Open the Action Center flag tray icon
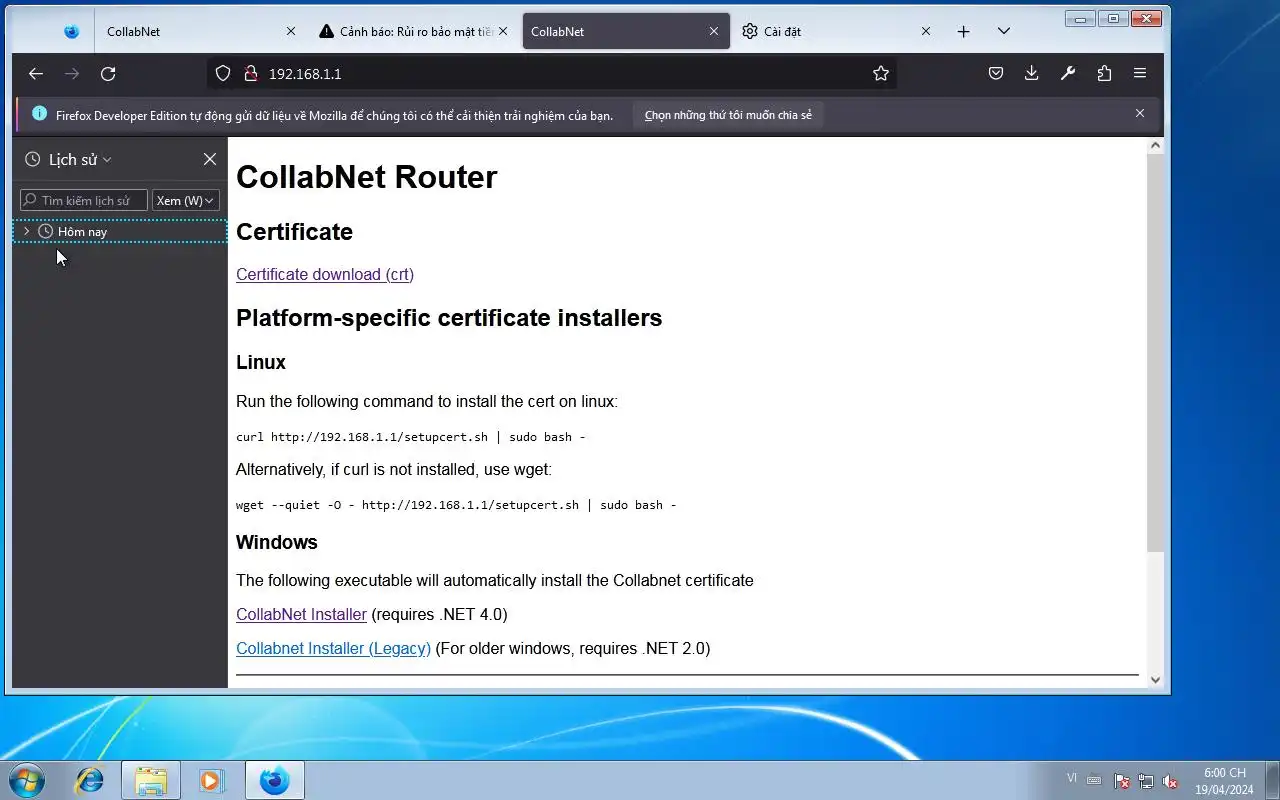This screenshot has width=1280, height=800. pos(1122,781)
